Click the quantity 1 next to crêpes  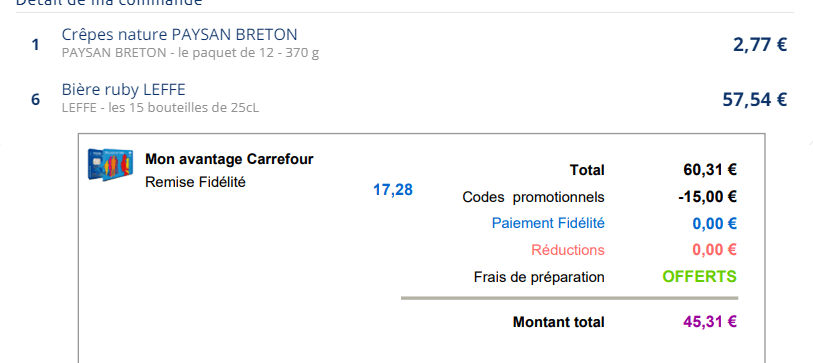point(35,45)
